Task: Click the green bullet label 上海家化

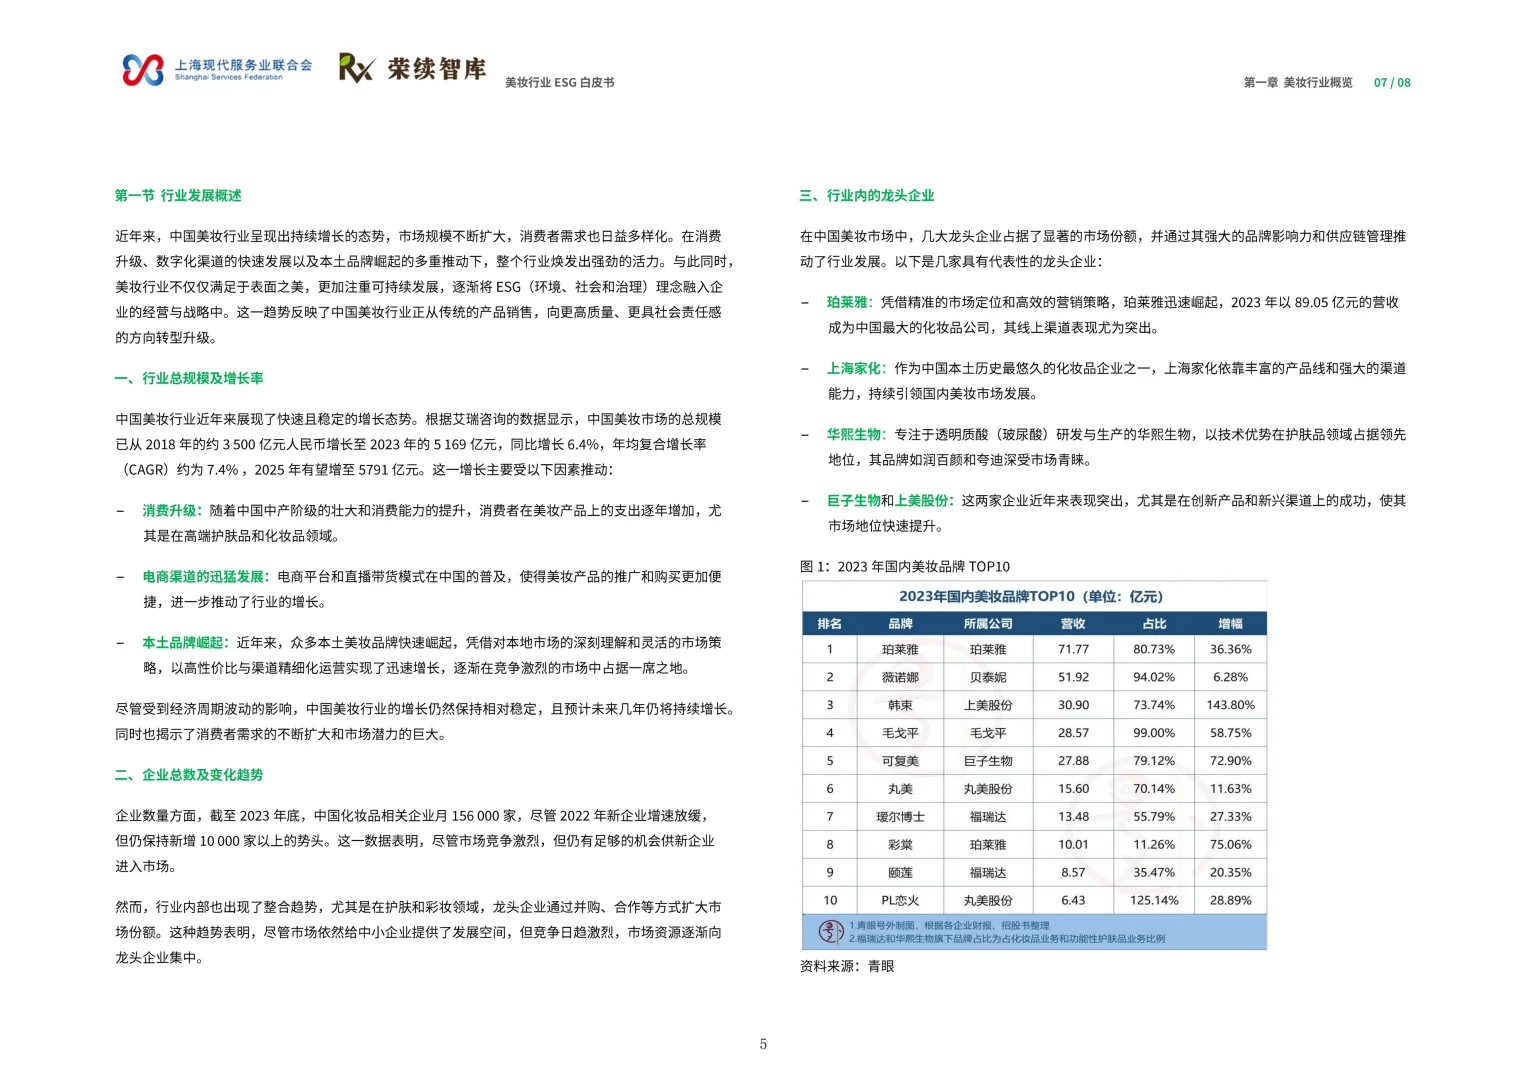Action: 854,369
